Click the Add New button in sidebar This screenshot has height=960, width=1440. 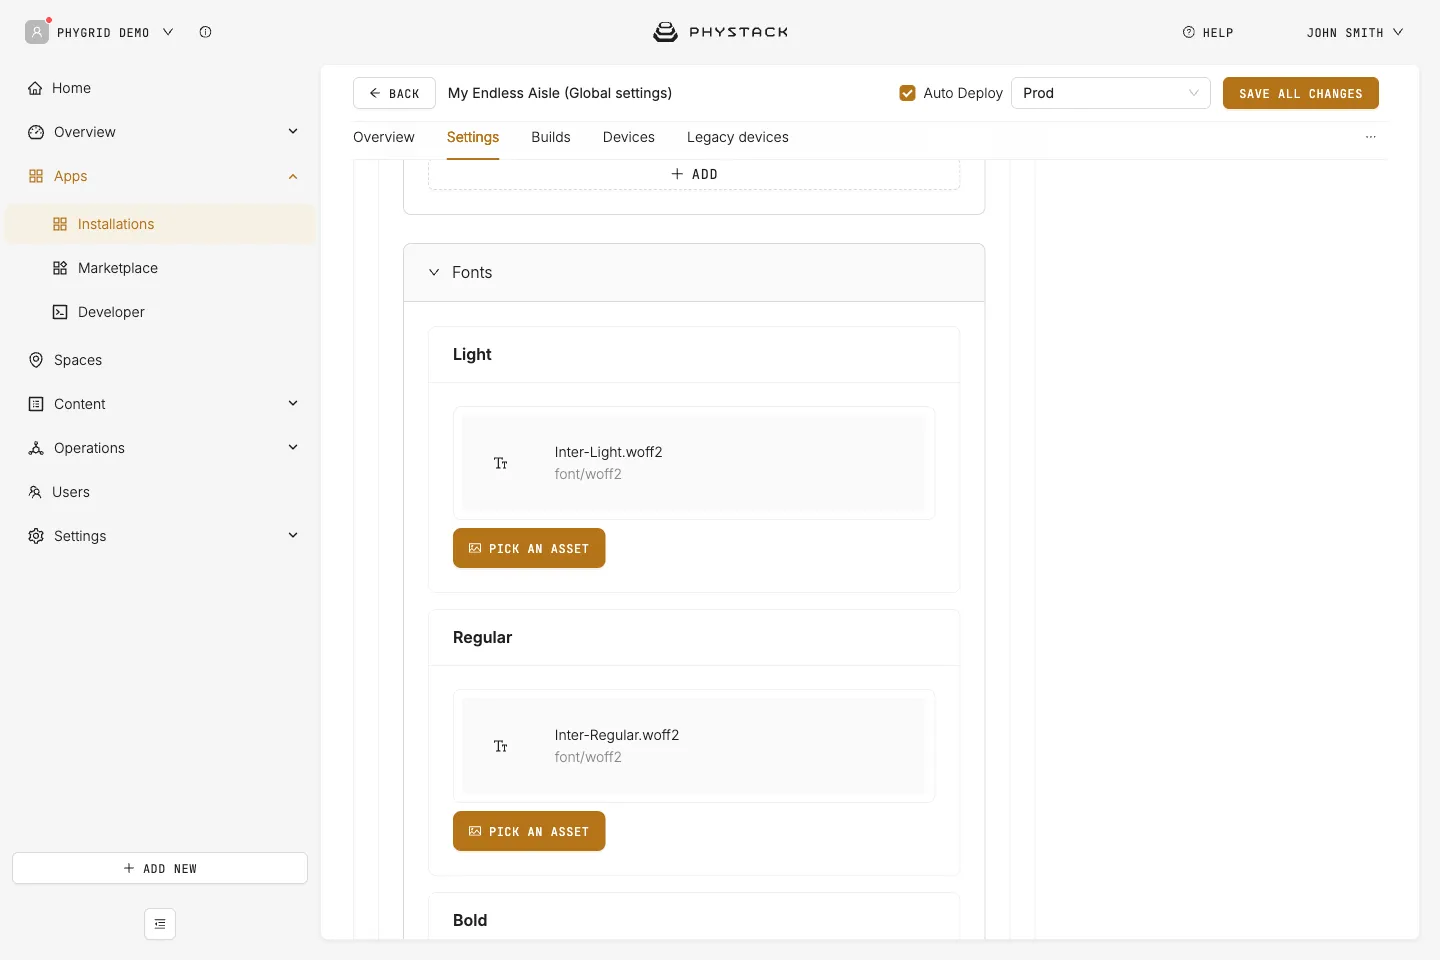(x=160, y=868)
